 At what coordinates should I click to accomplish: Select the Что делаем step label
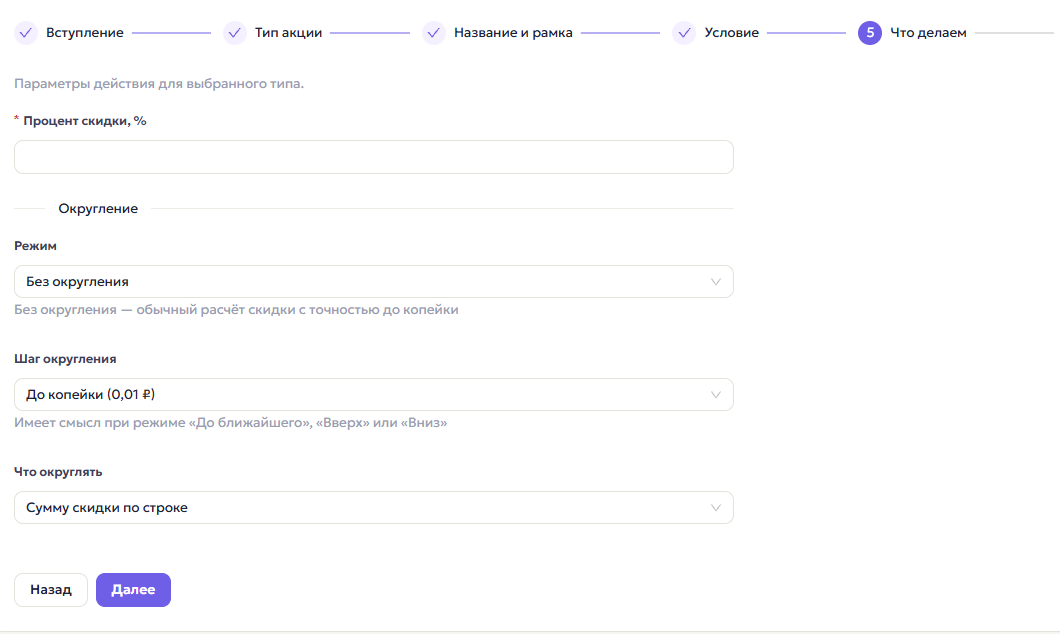pyautogui.click(x=928, y=32)
